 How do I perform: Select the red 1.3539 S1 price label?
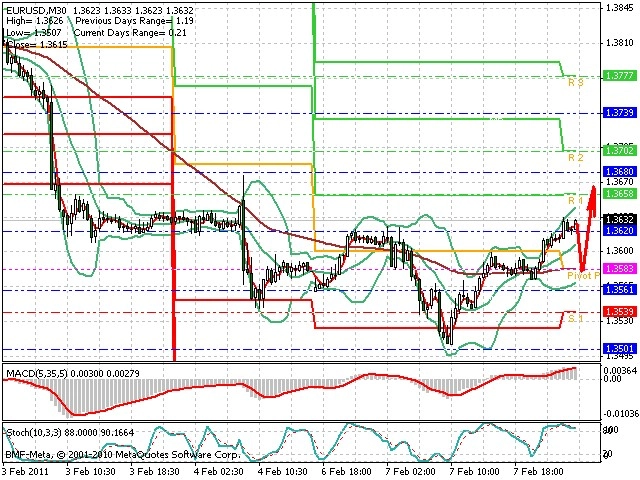(x=620, y=312)
